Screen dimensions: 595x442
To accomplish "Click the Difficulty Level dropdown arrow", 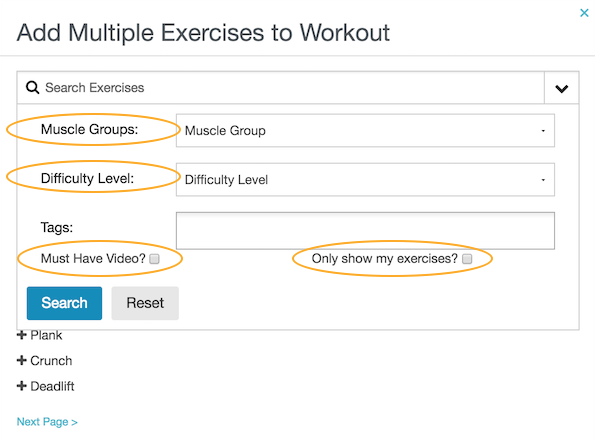I will [x=543, y=180].
